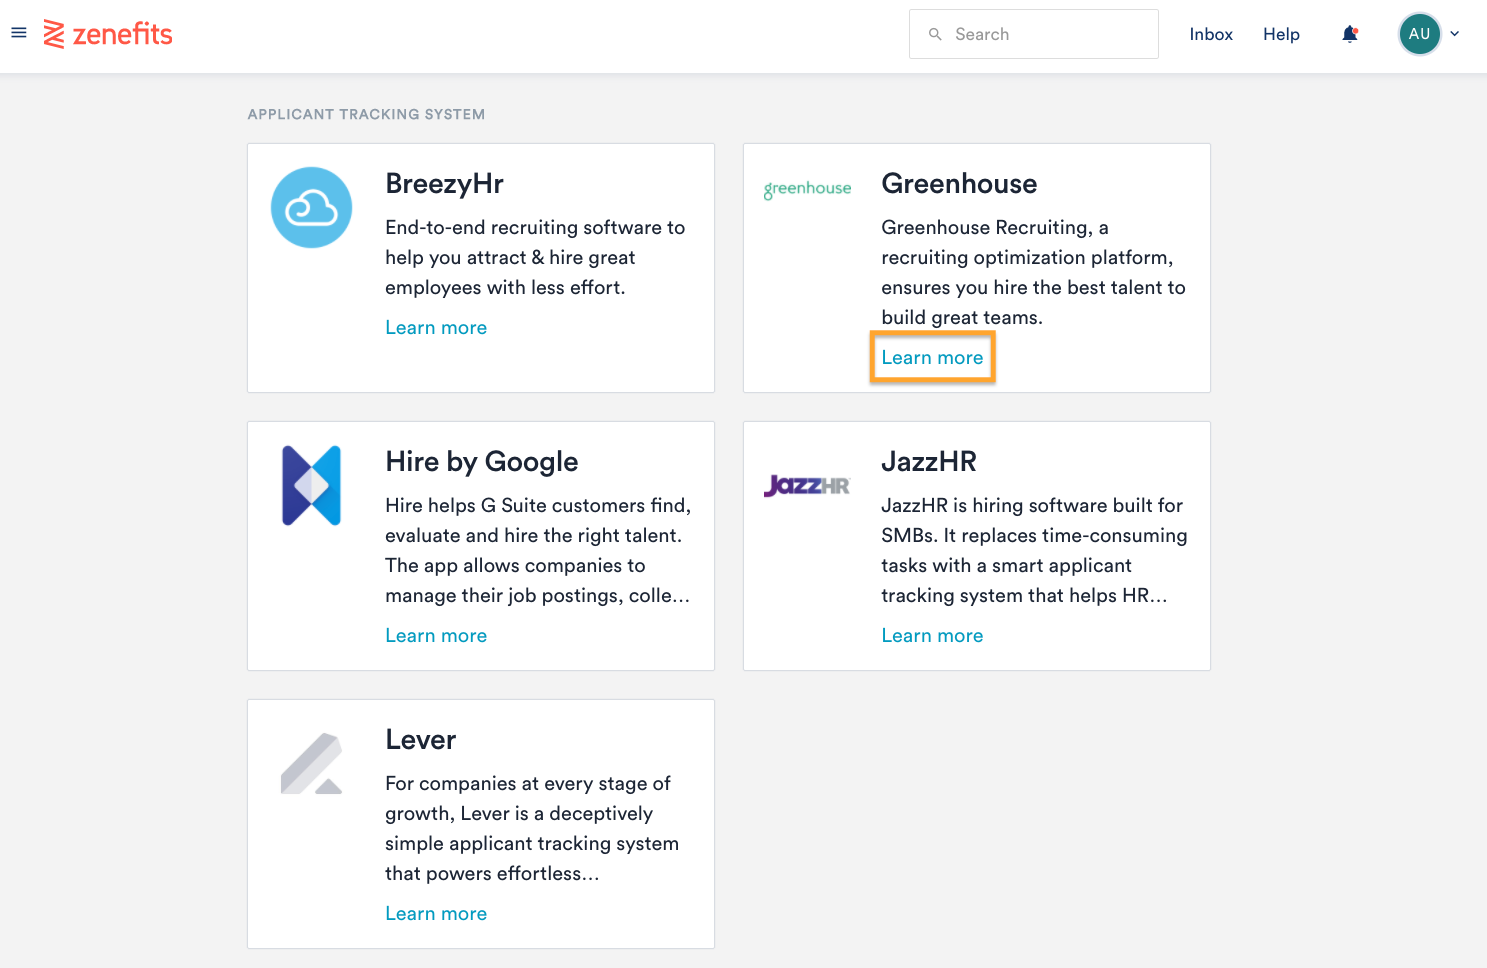Click the JazzHR hiring software description
The image size is (1487, 968).
point(1034,551)
